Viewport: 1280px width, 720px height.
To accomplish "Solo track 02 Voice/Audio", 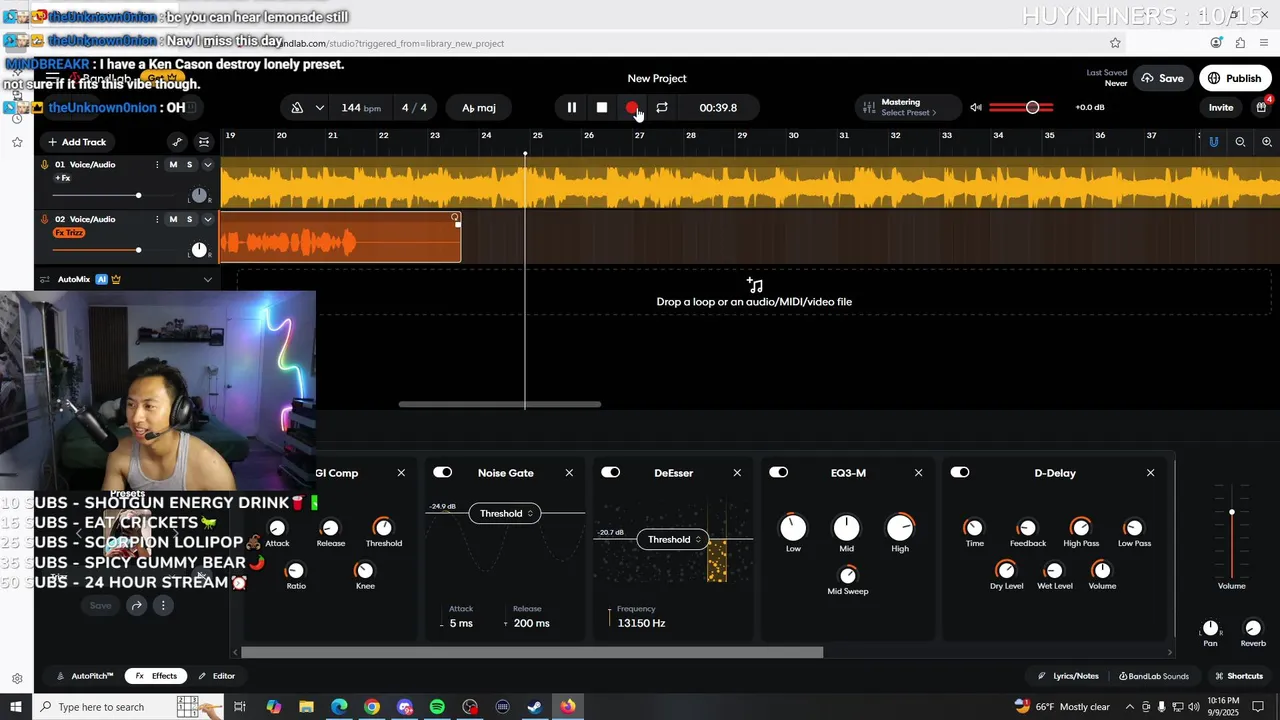I will click(x=189, y=219).
